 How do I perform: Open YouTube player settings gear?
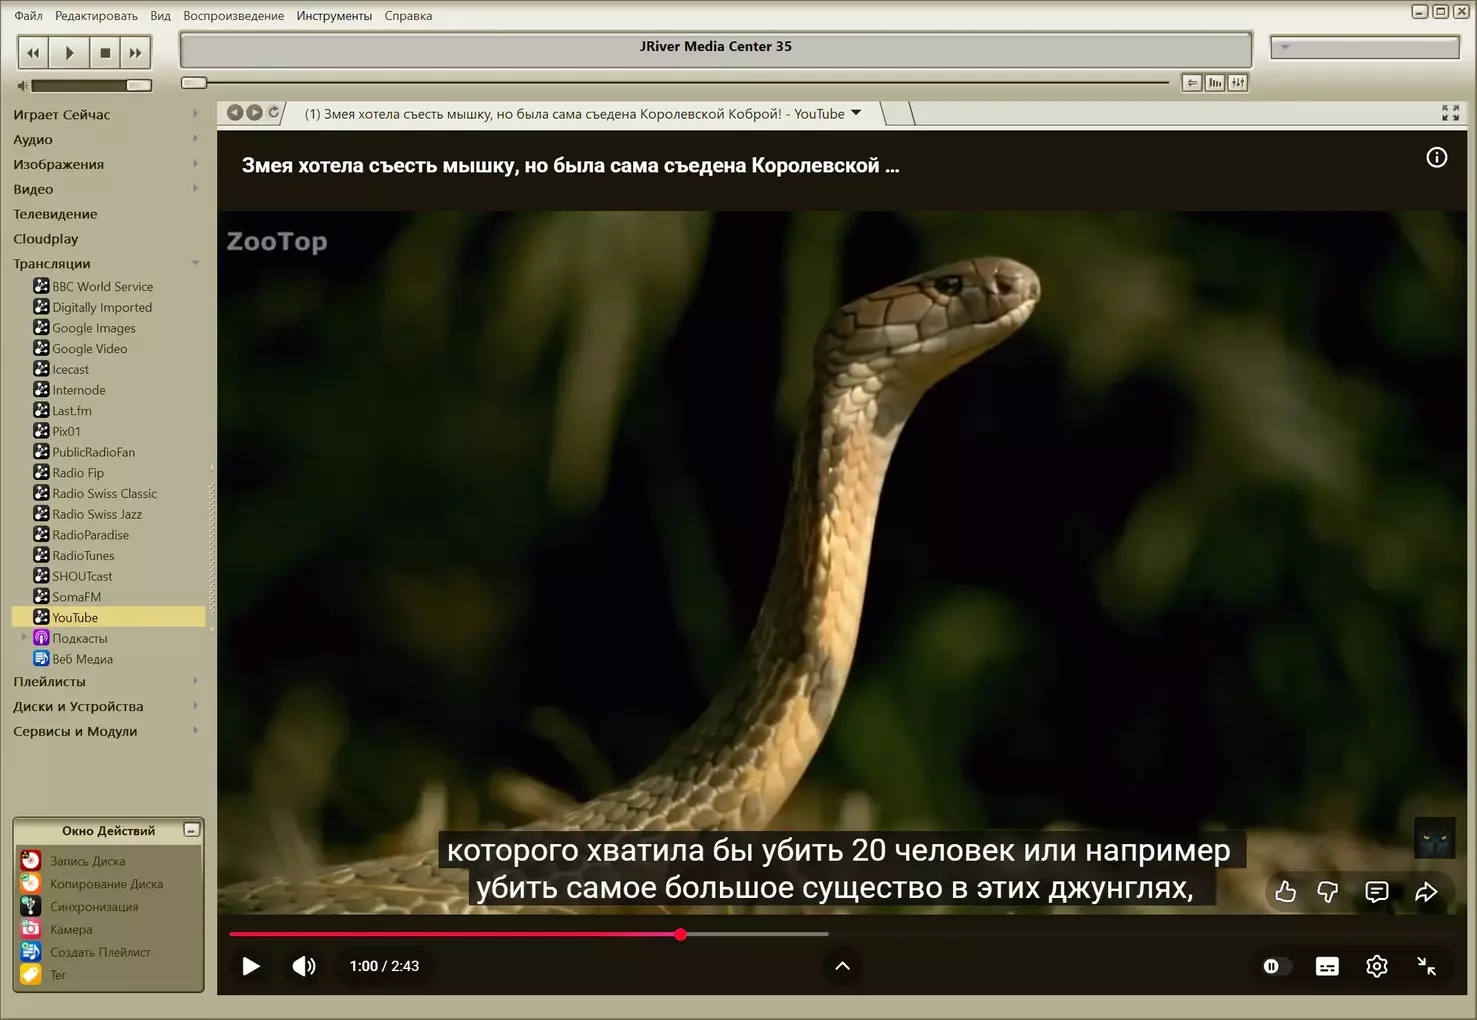click(1377, 966)
